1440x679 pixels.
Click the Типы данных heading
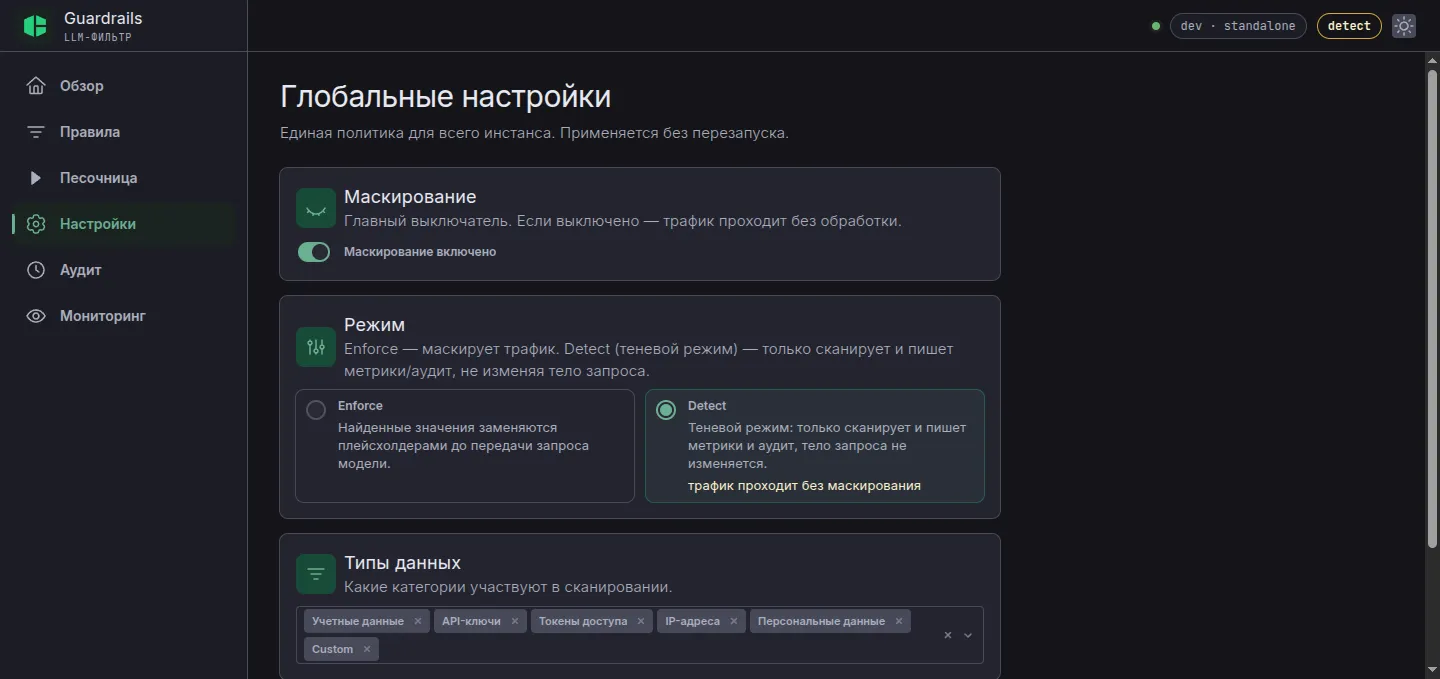402,563
